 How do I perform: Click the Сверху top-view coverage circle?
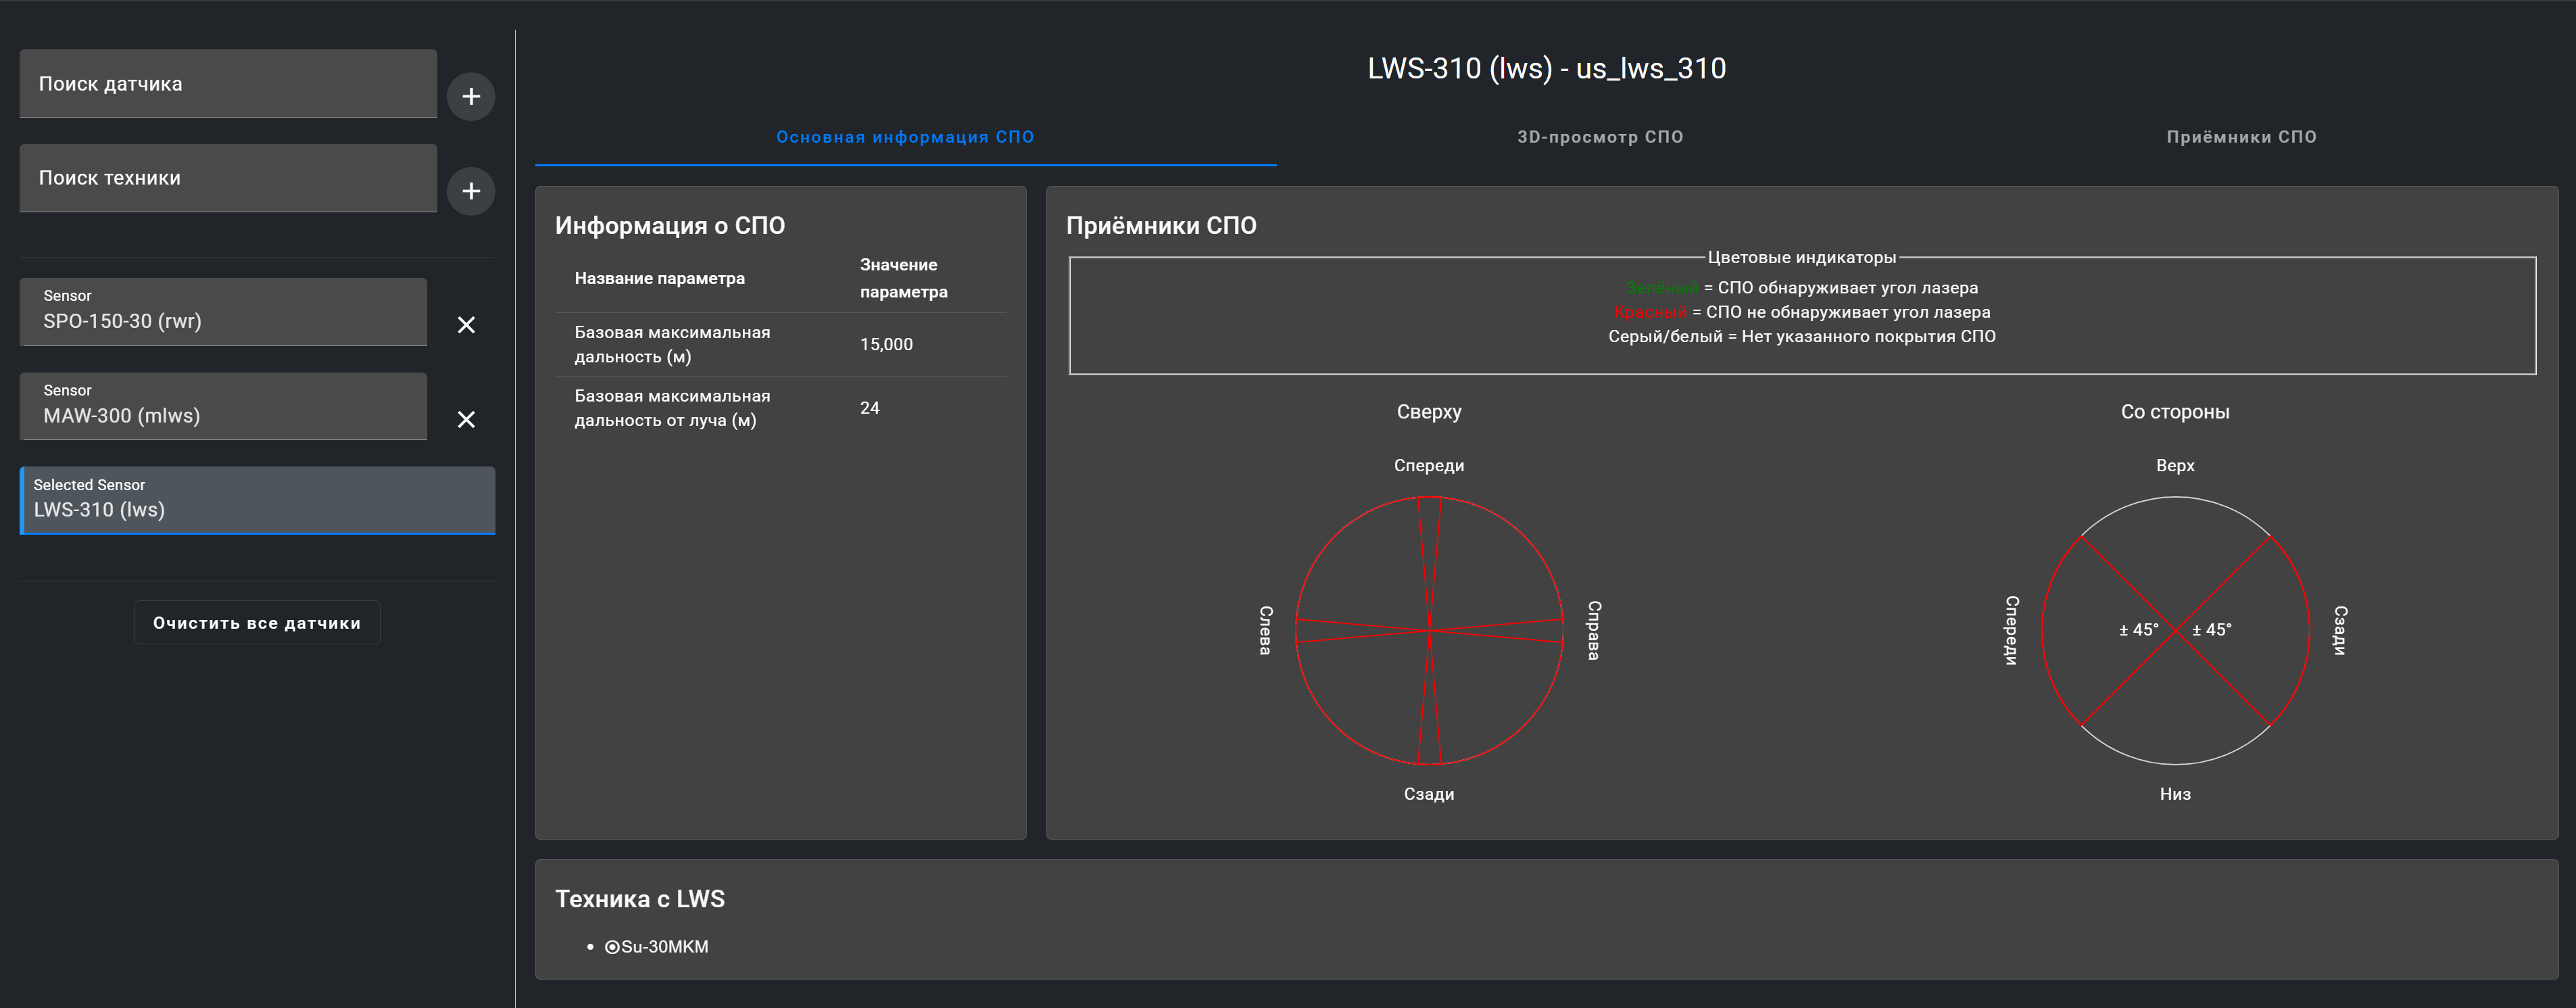coord(1429,630)
